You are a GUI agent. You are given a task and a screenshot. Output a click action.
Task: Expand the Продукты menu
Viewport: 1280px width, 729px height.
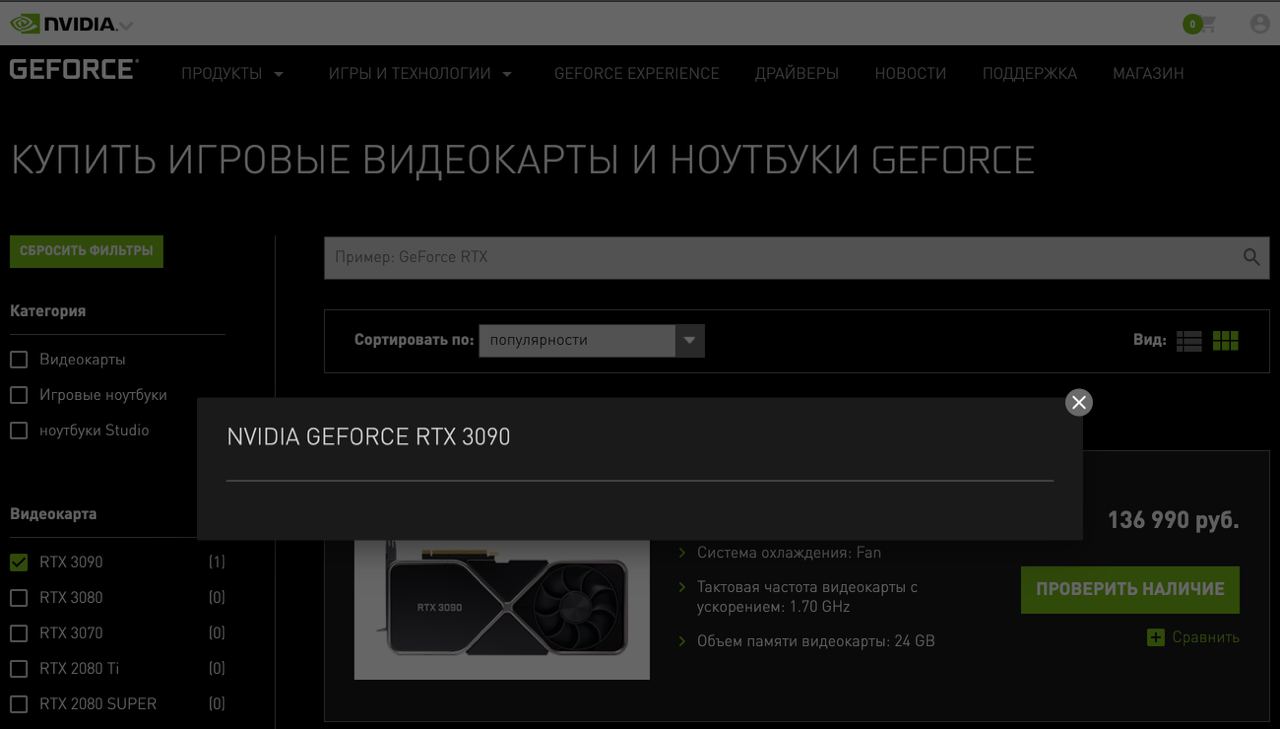[232, 73]
